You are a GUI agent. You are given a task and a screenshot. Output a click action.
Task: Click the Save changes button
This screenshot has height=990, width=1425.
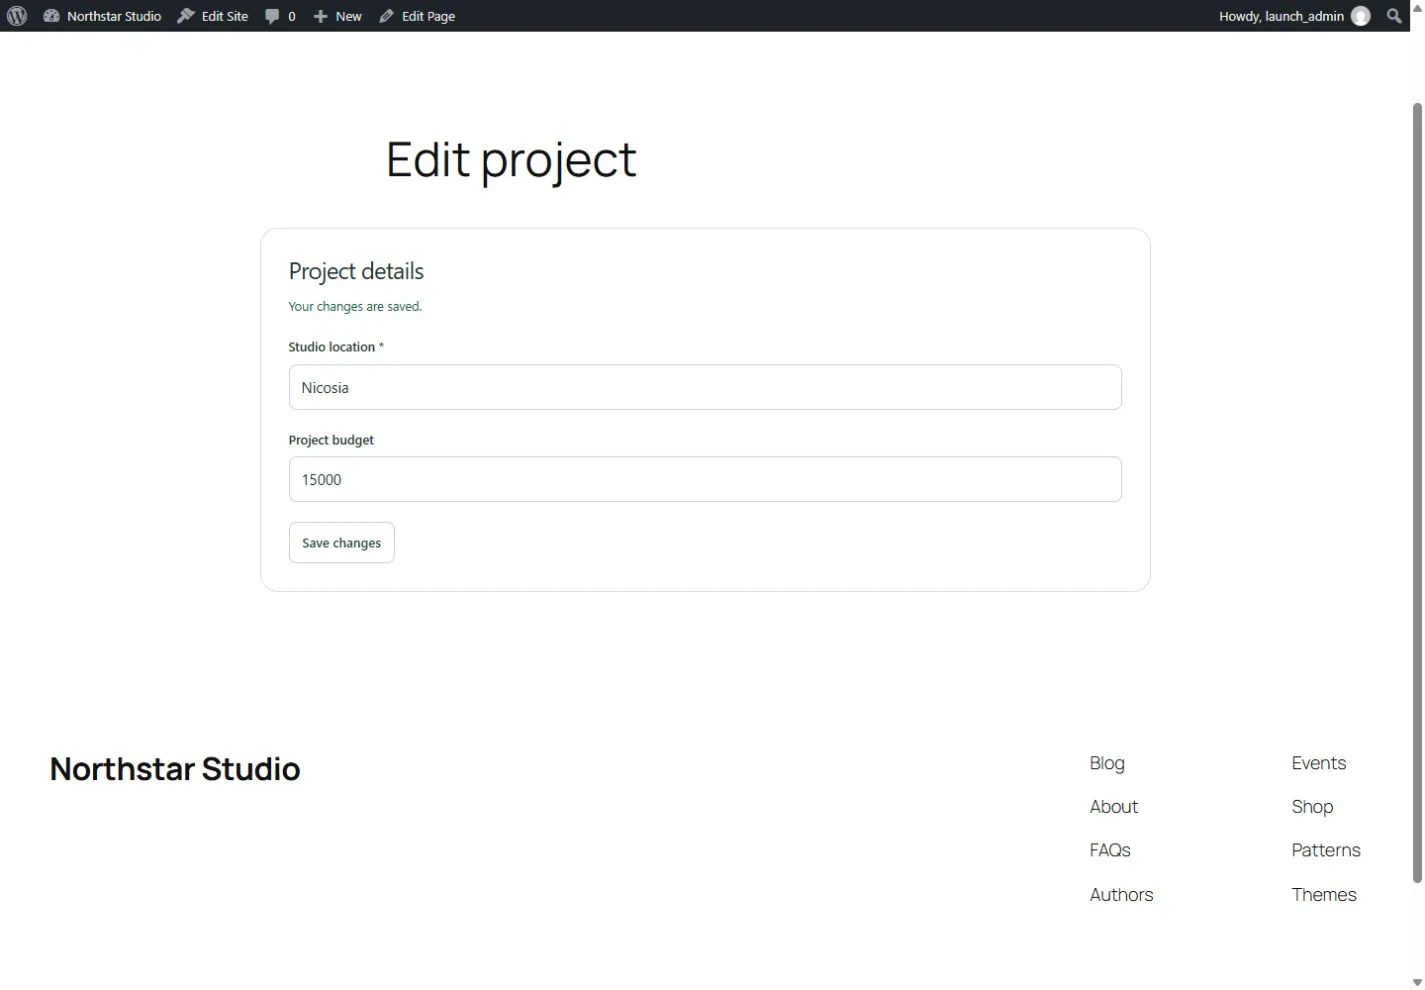click(342, 543)
